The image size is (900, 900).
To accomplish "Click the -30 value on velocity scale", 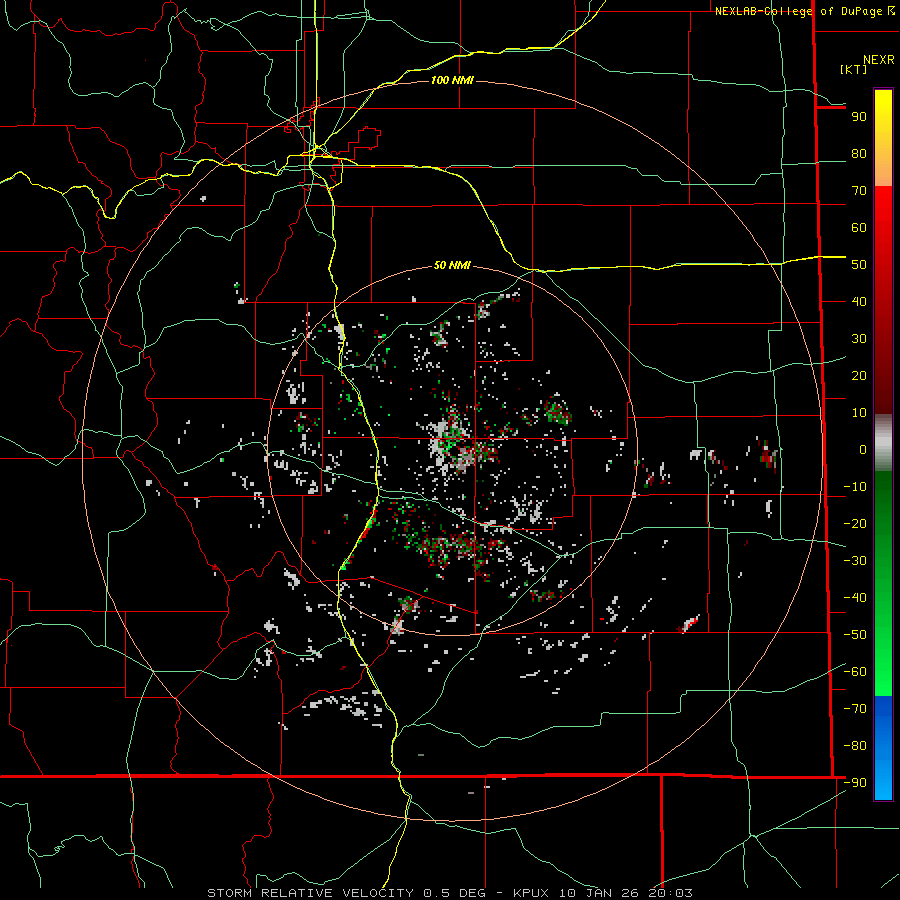I will (855, 561).
